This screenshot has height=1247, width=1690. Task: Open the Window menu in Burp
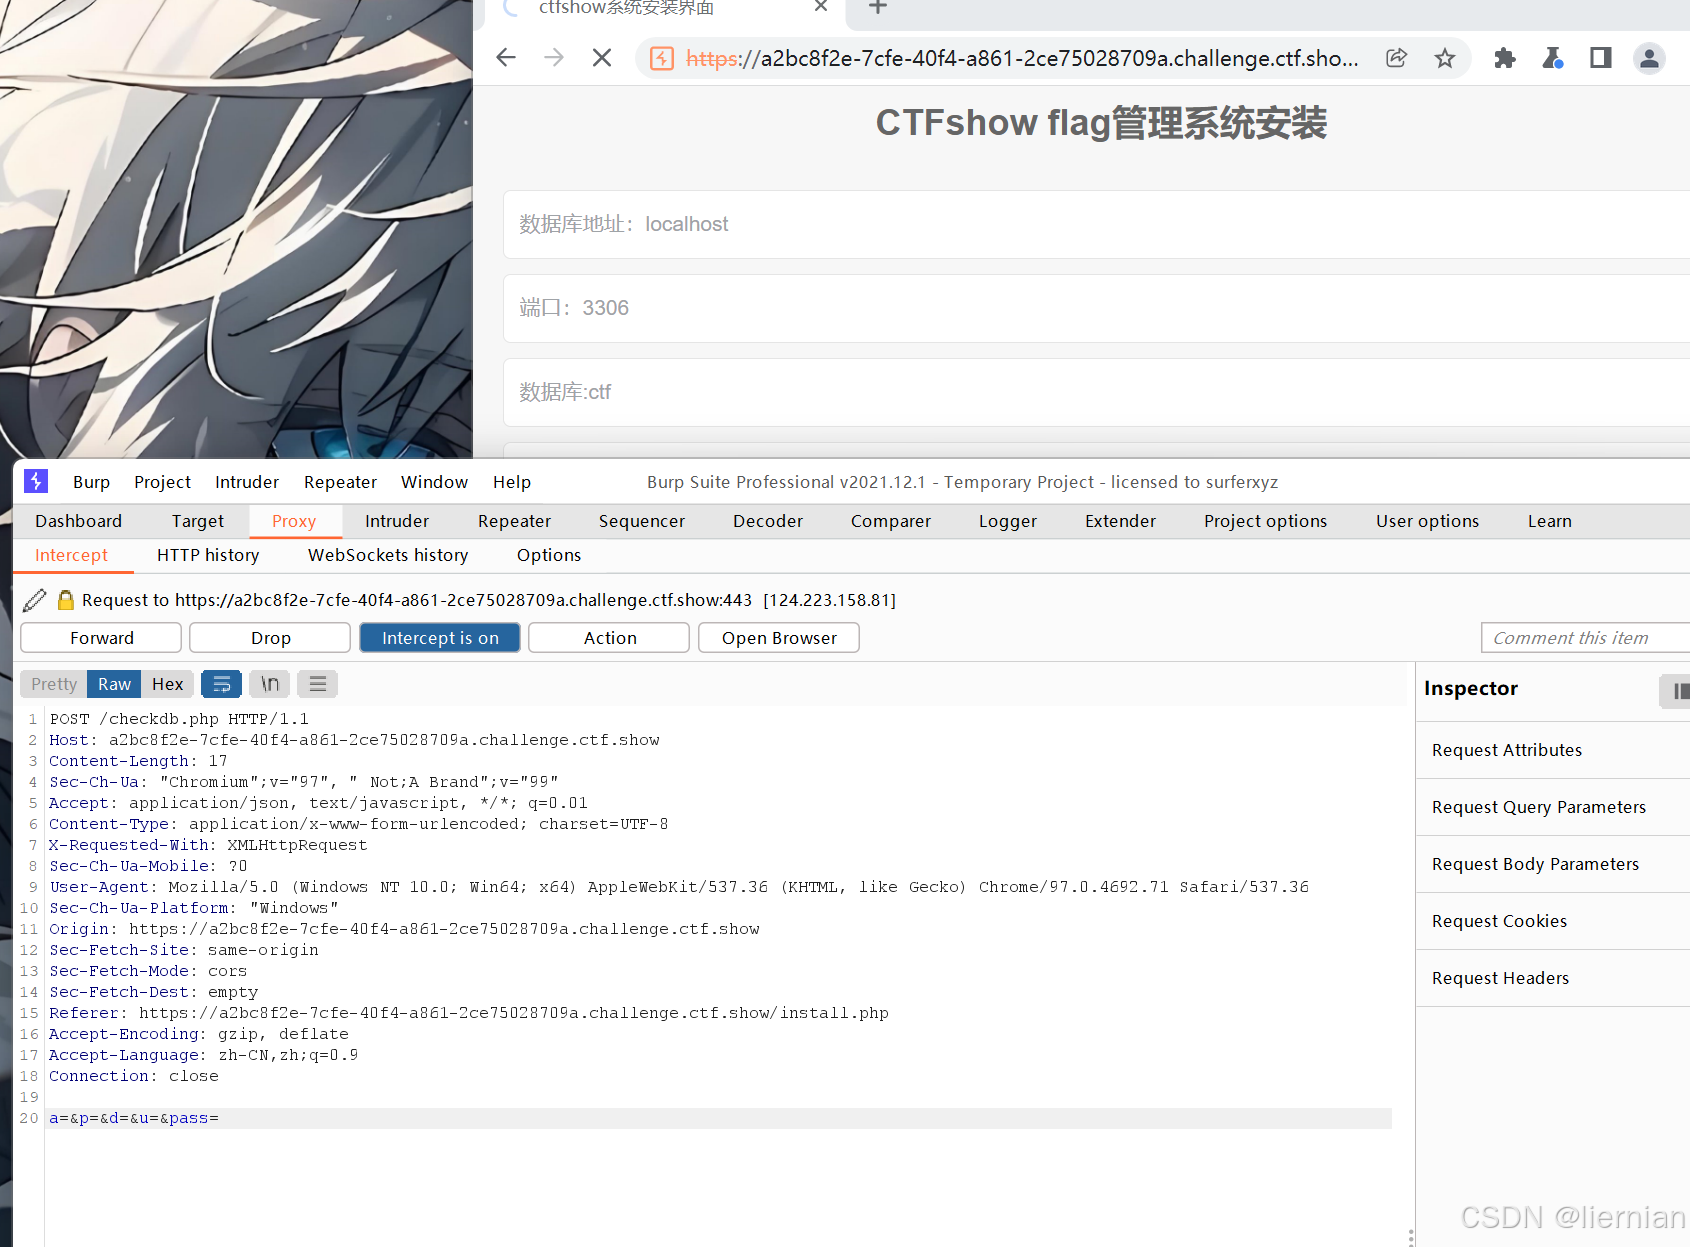click(x=433, y=482)
